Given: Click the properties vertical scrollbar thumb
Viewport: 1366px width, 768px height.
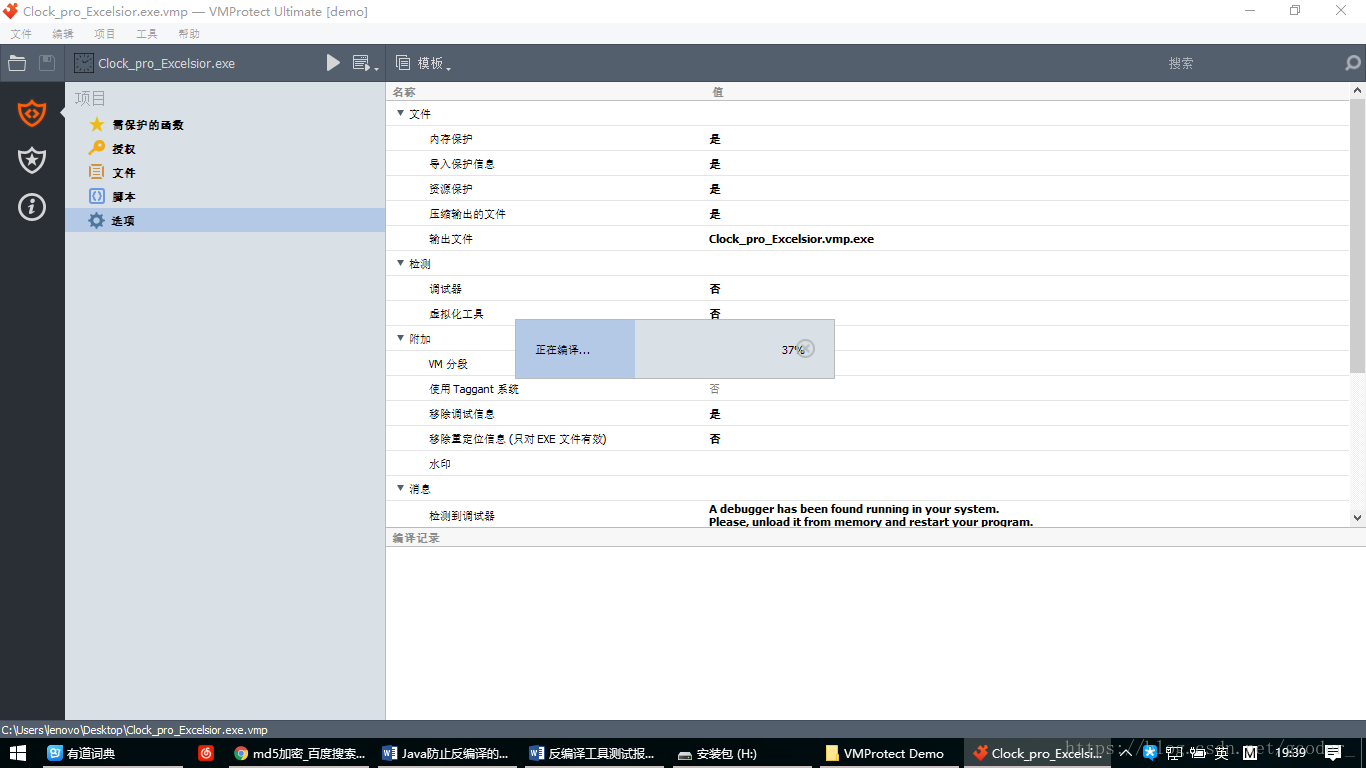Looking at the screenshot, I should pyautogui.click(x=1357, y=235).
